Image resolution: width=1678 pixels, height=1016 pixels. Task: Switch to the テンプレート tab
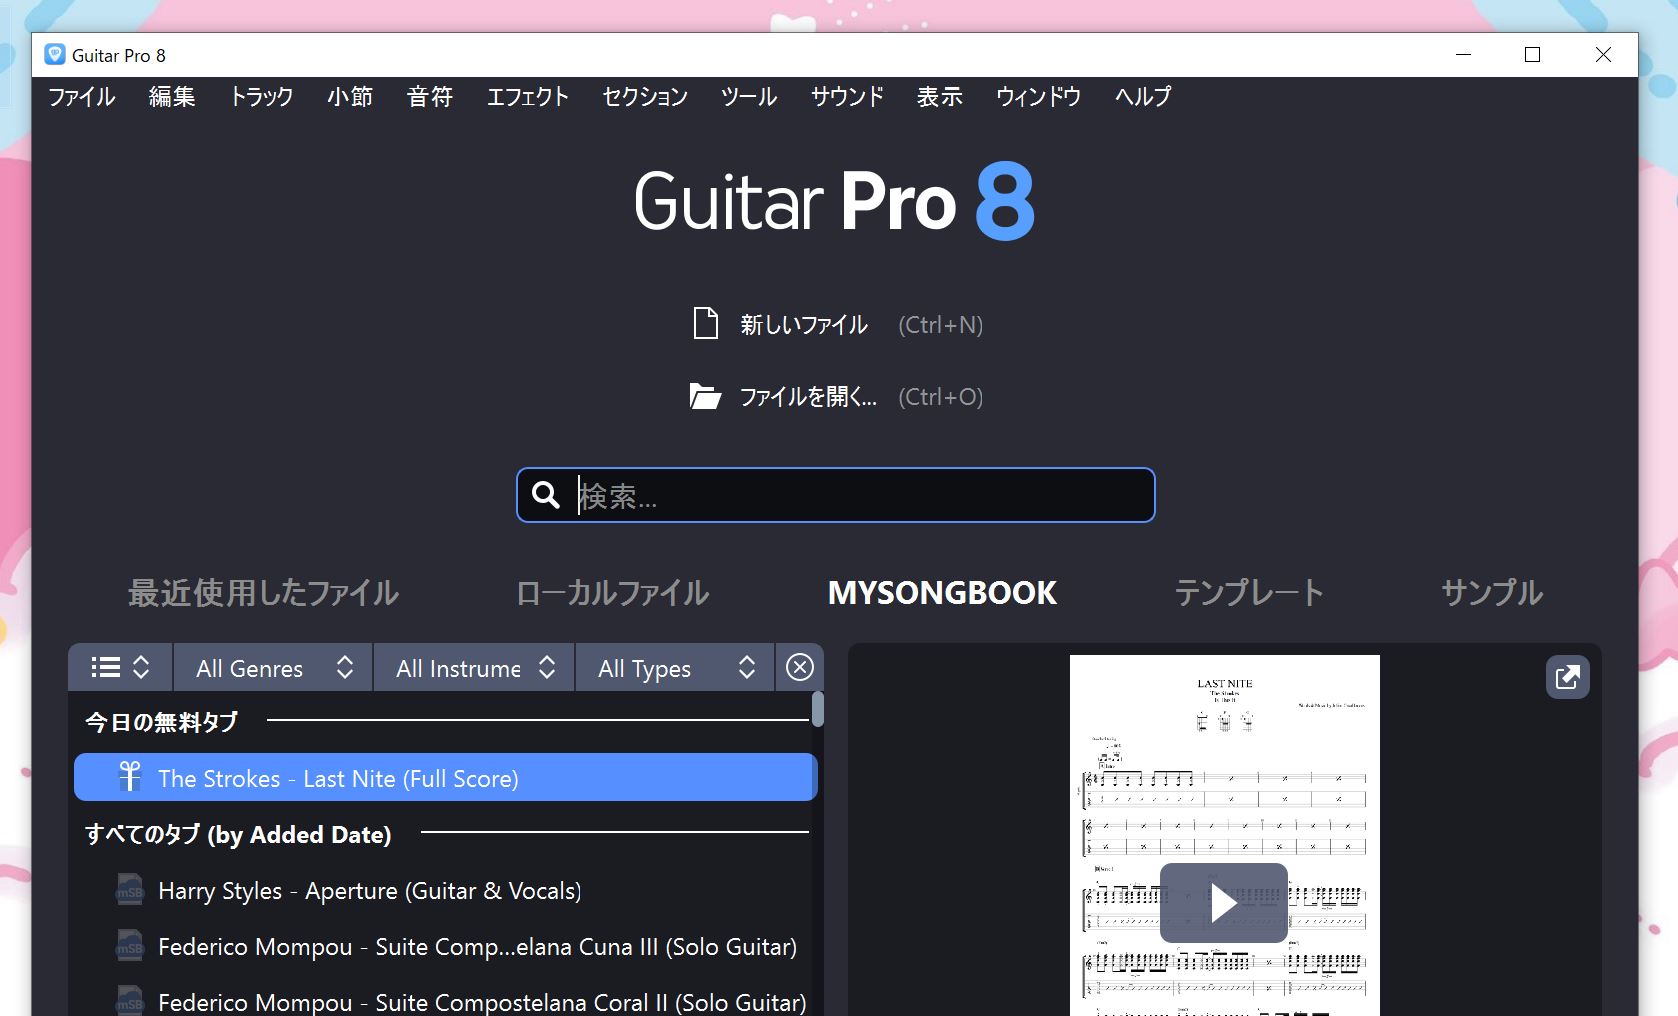[1249, 593]
